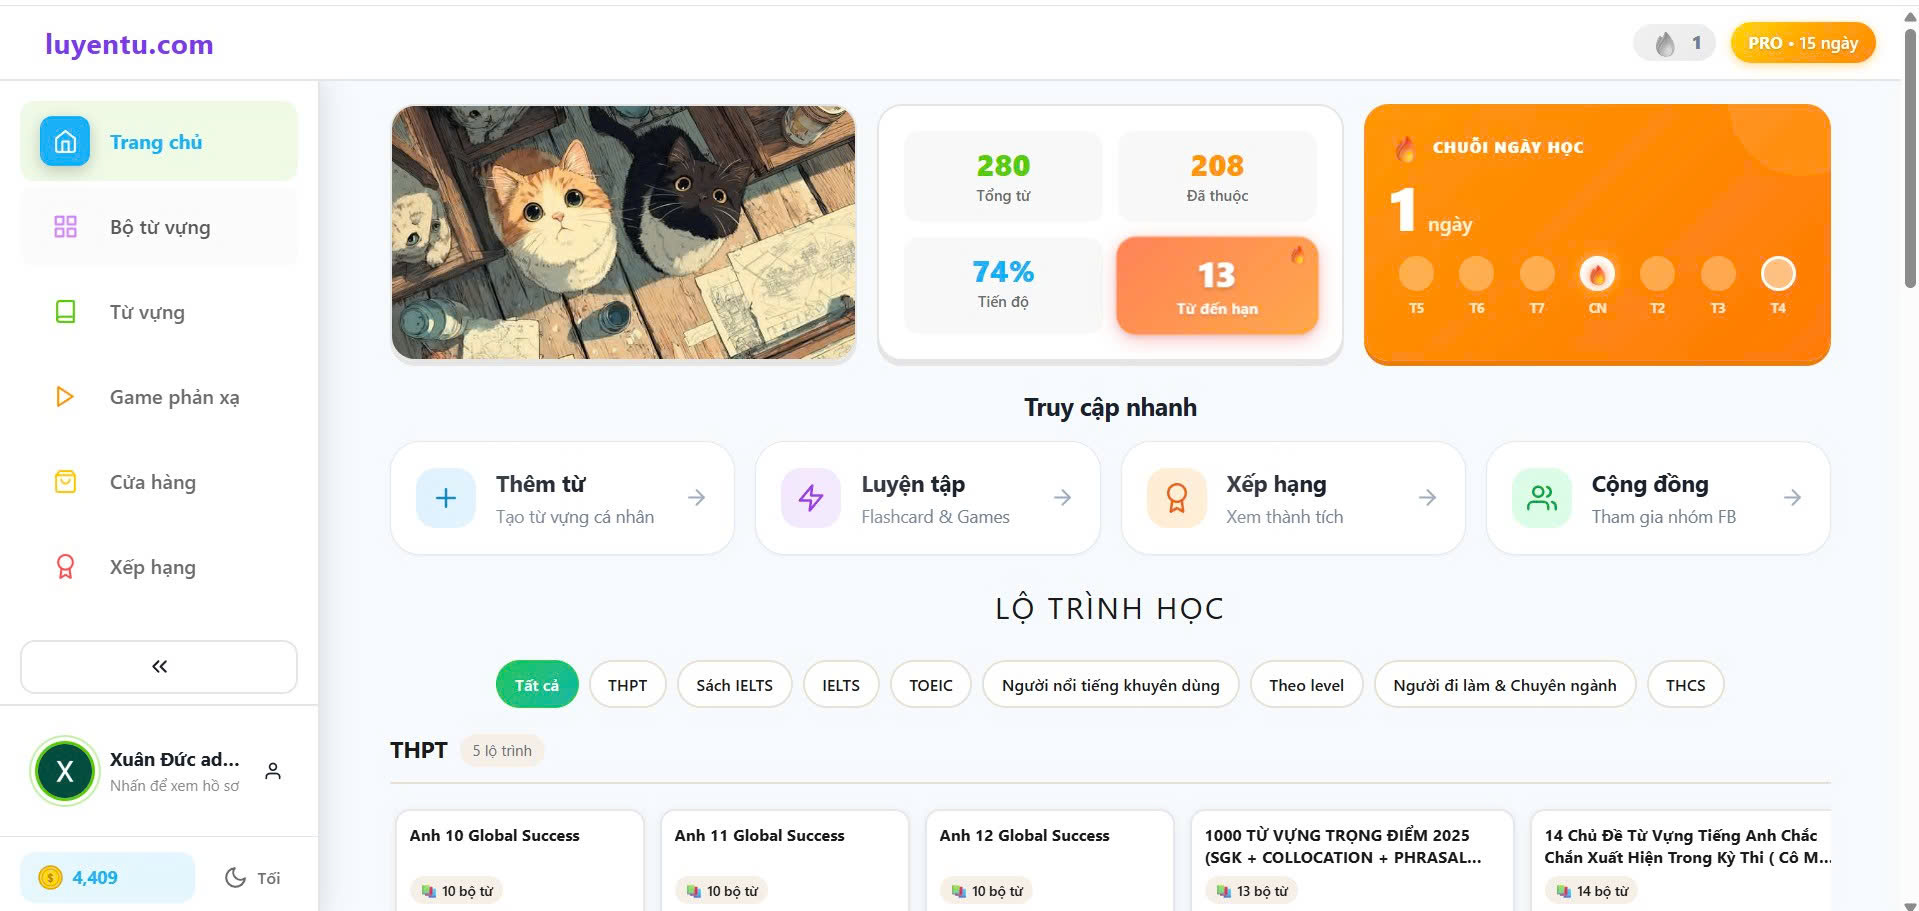Click the Cộng đồng group icon
The image size is (1919, 911).
pyautogui.click(x=1541, y=497)
